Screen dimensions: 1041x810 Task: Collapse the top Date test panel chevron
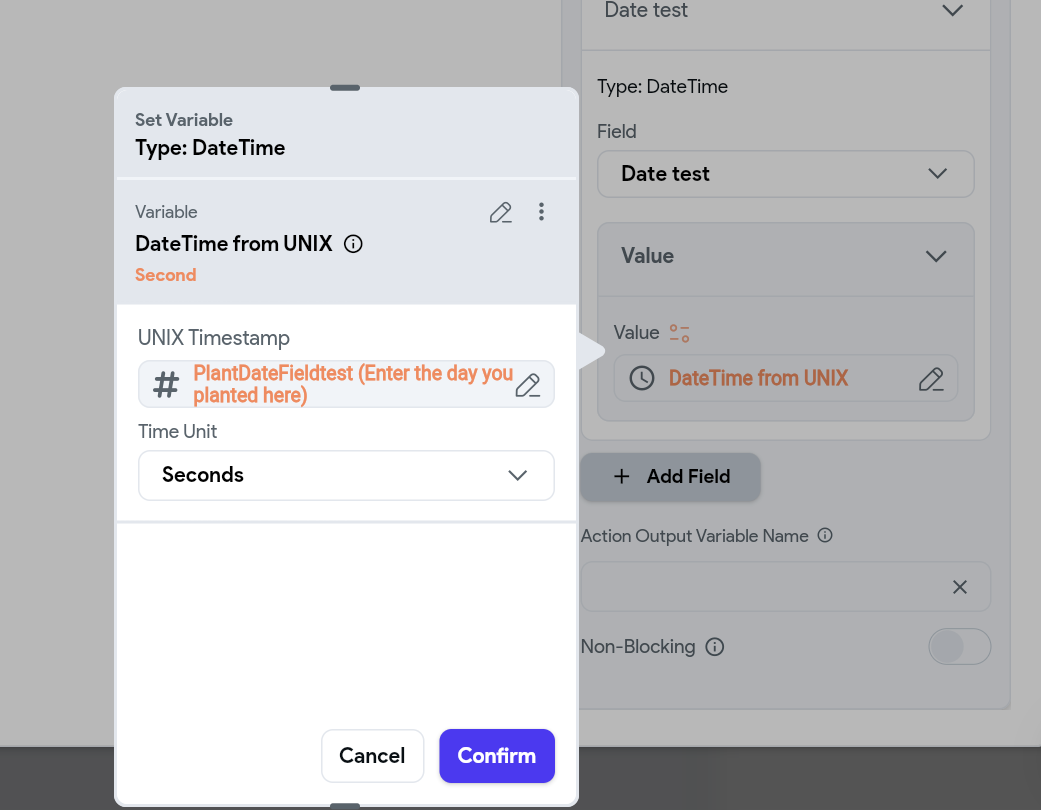tap(952, 11)
